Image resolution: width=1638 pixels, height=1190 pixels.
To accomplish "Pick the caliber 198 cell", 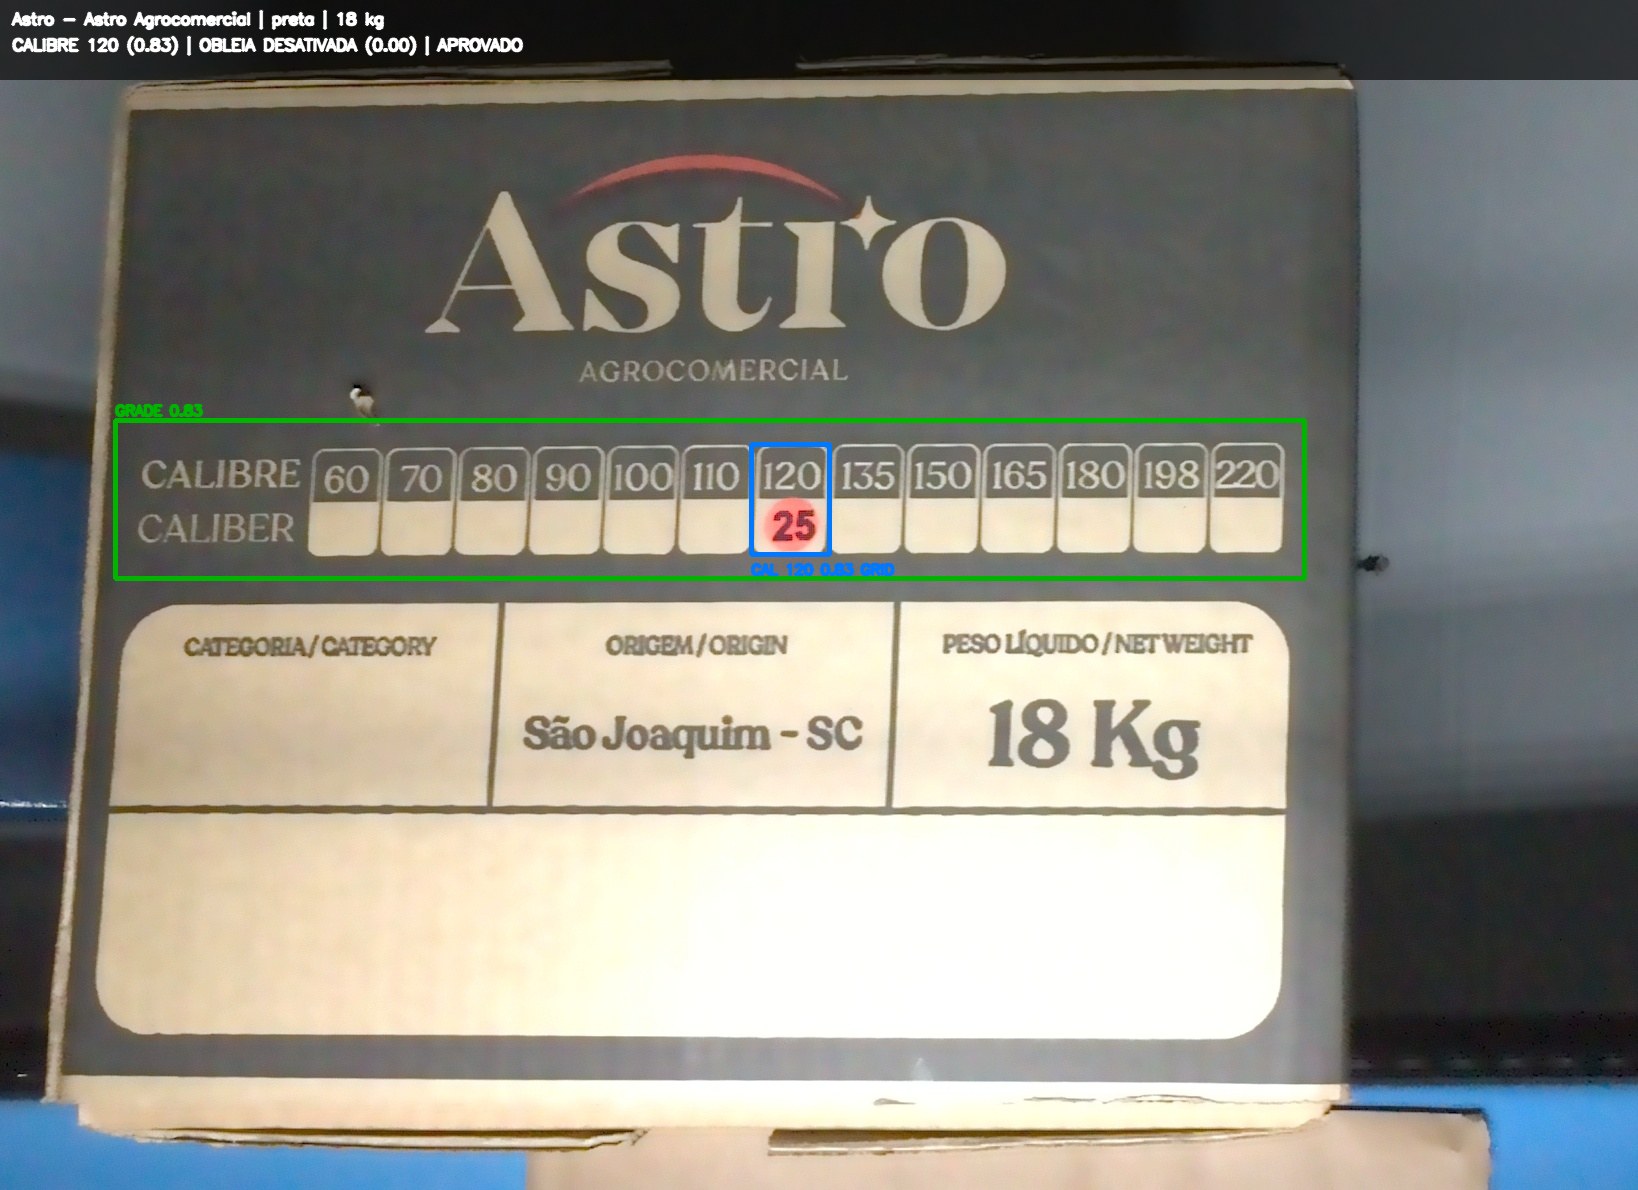I will coord(1169,498).
